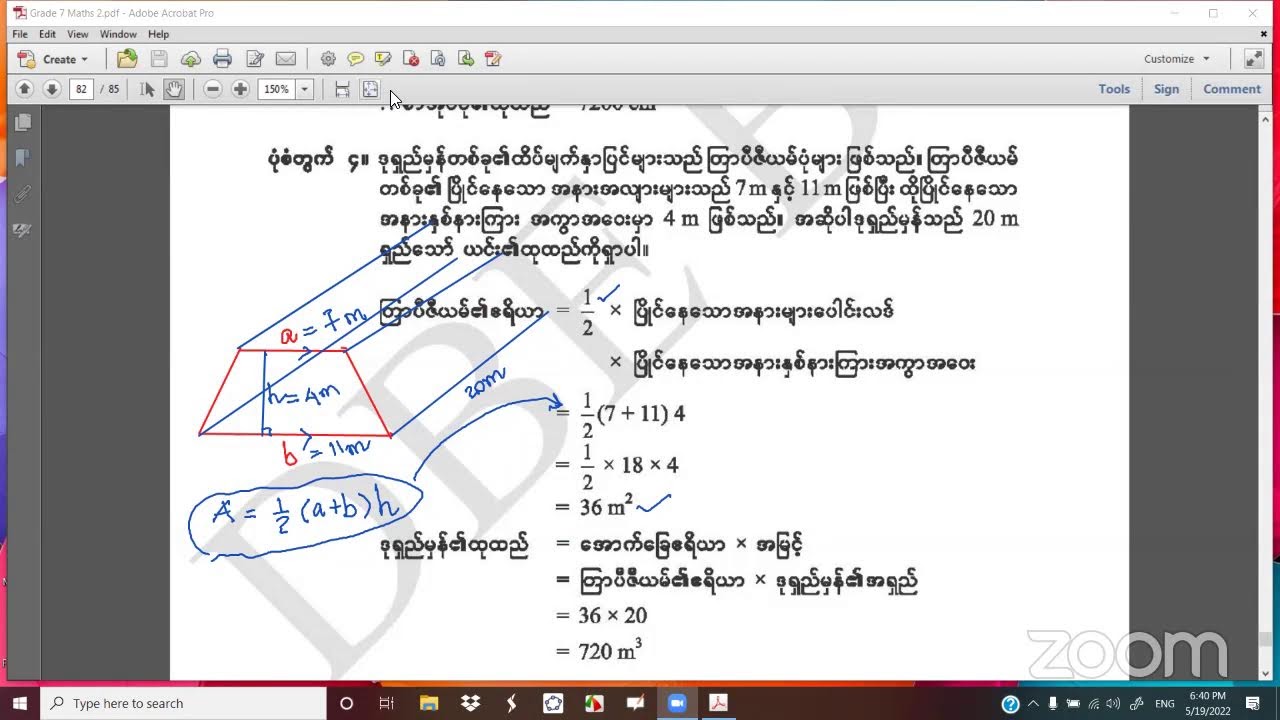Click the volume speaker tray icon
The image size is (1280, 720).
tap(1114, 703)
